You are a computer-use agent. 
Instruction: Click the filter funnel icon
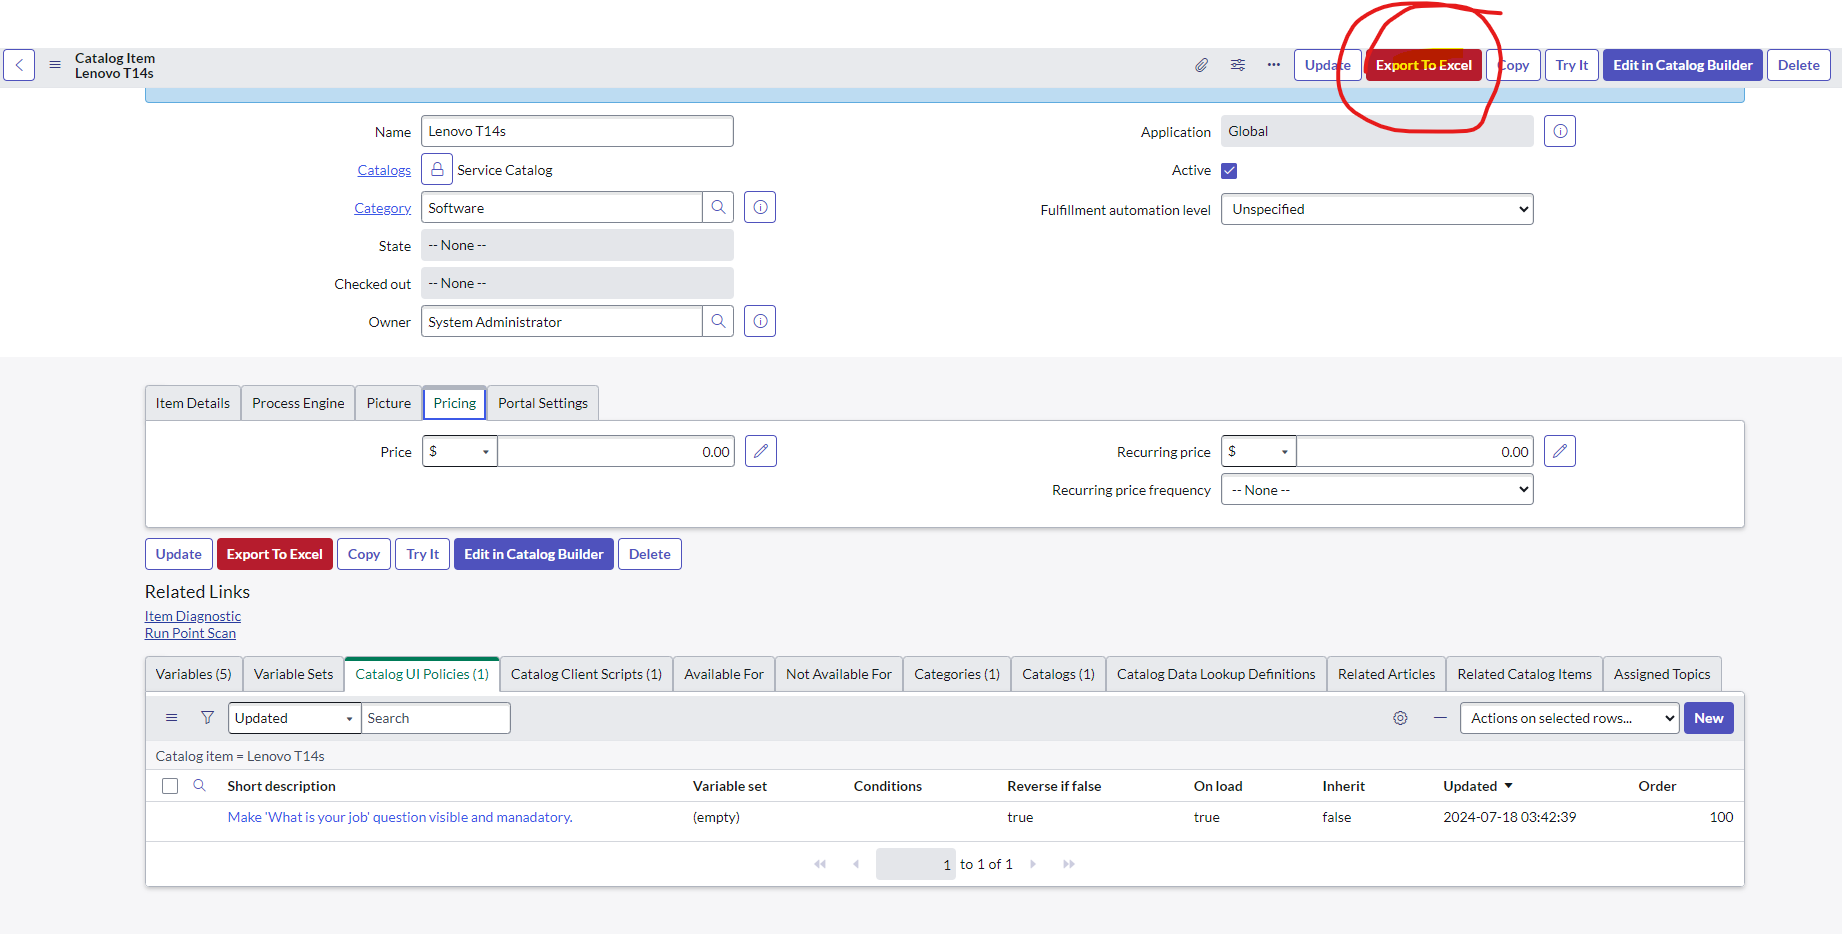208,718
